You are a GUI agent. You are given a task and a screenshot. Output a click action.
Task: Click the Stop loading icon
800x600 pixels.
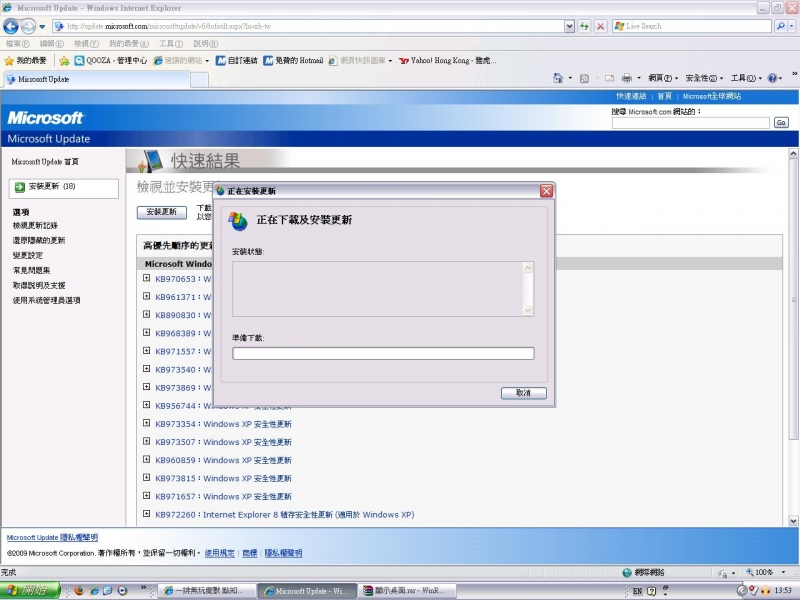(x=601, y=26)
